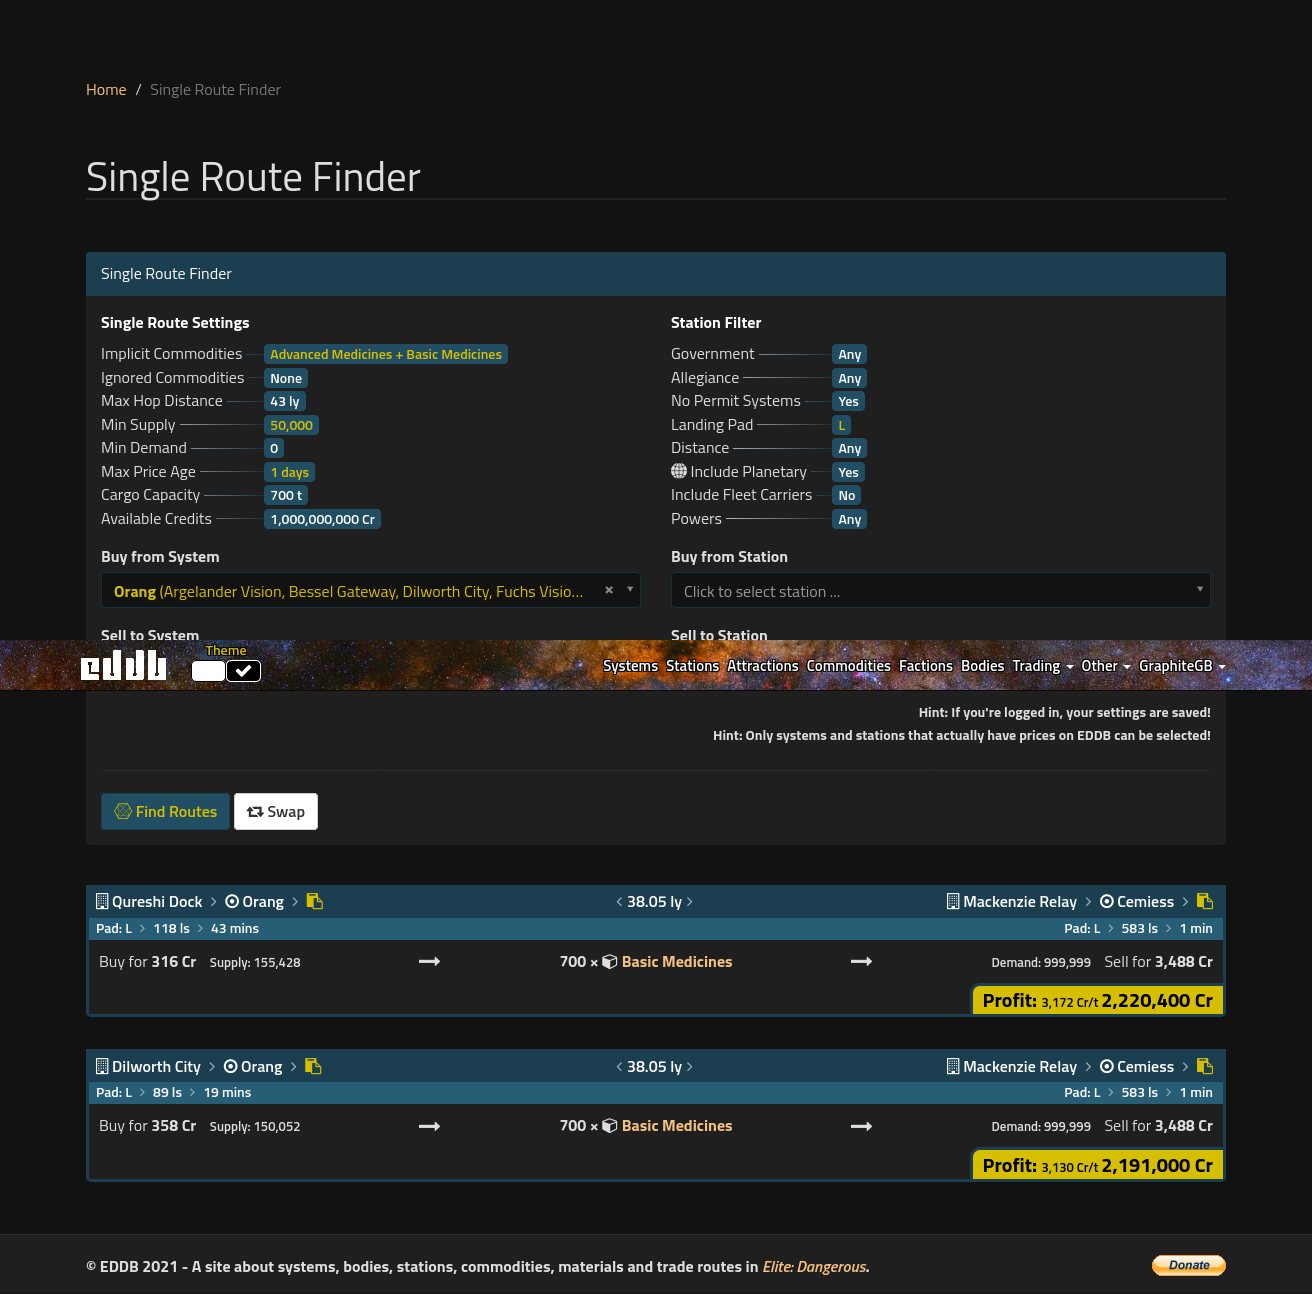Open Basic Medicines link in Qureshi Dock route

pos(677,962)
